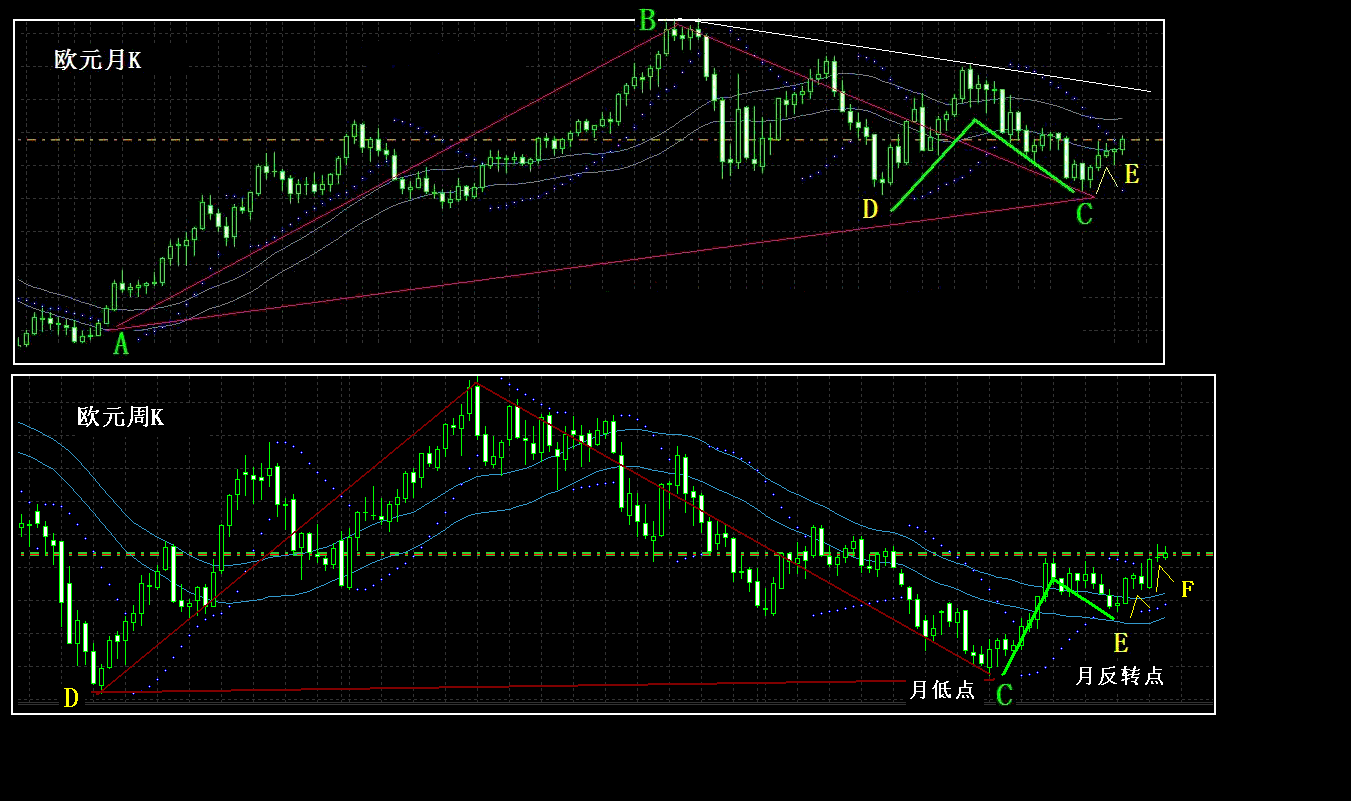This screenshot has height=801, width=1351.
Task: Select the 月低点 annotation text
Action: (x=942, y=689)
